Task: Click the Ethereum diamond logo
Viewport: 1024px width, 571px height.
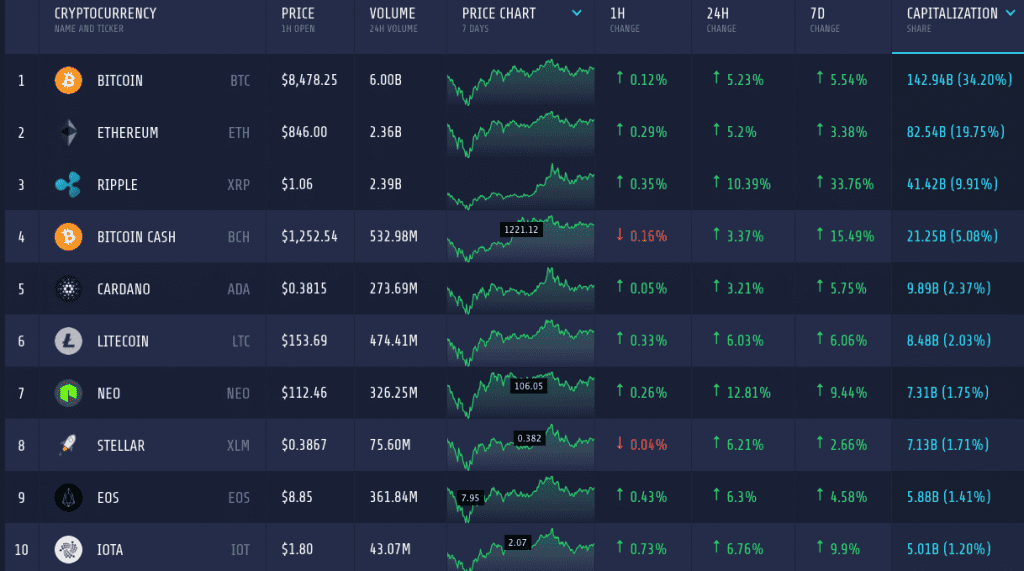Action: pos(68,133)
